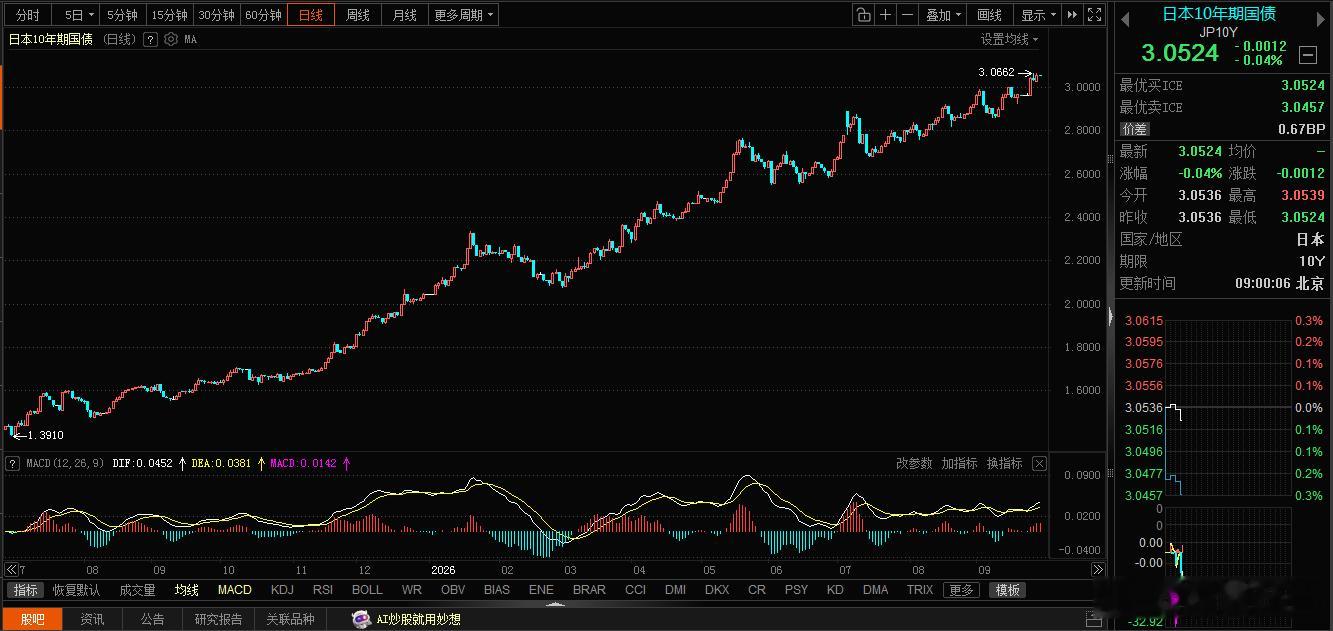Toggle the 模板 template button
The height and width of the screenshot is (631, 1333).
click(x=1007, y=590)
